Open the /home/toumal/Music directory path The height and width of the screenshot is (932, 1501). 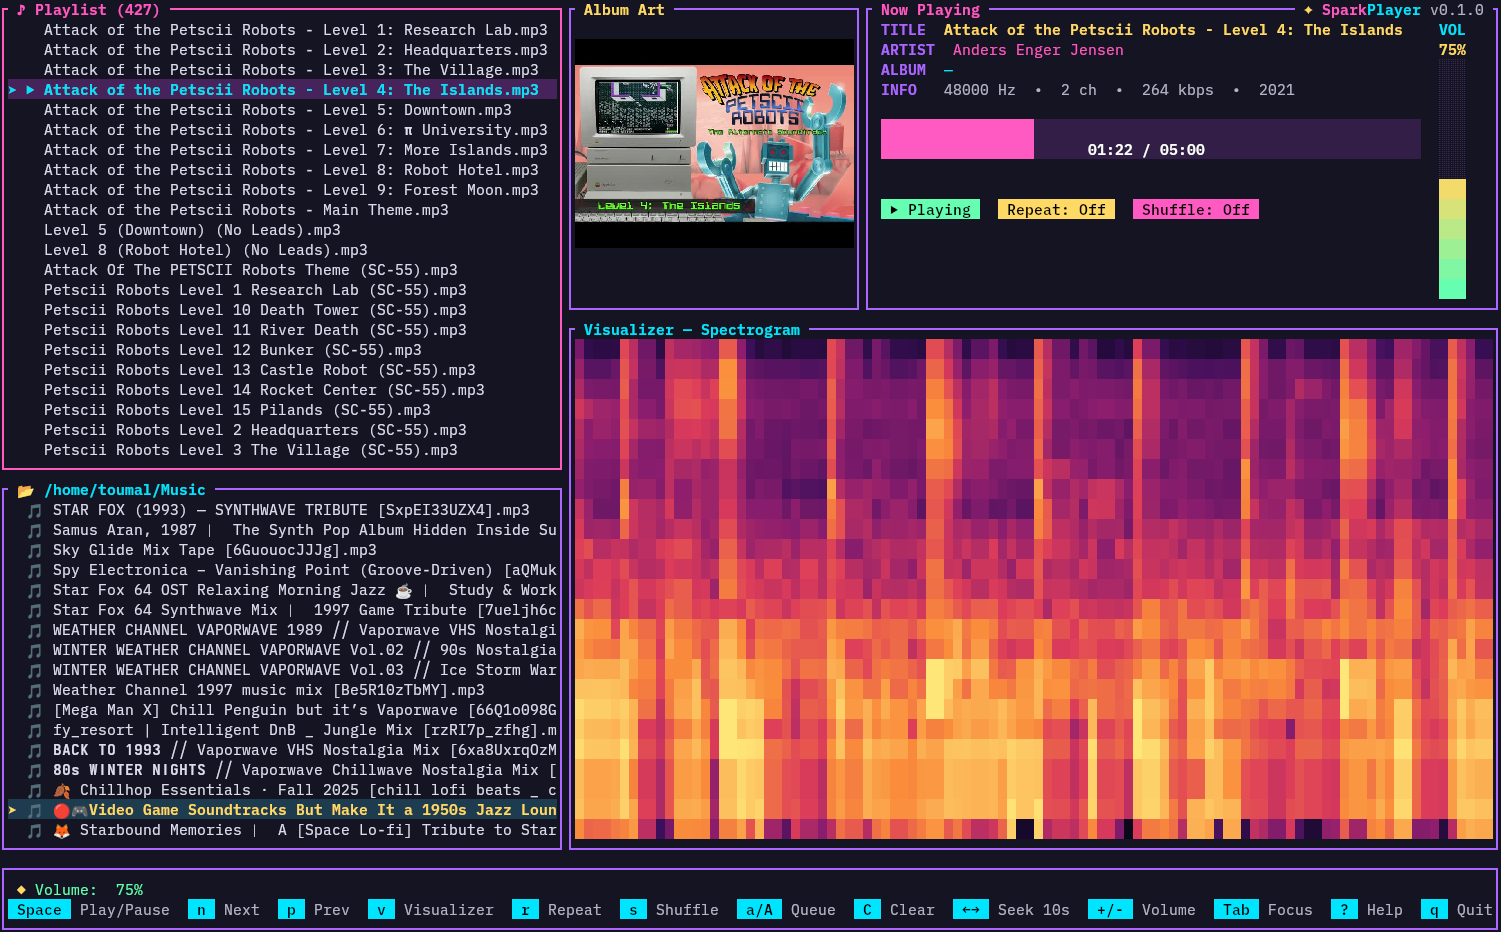[x=125, y=490]
